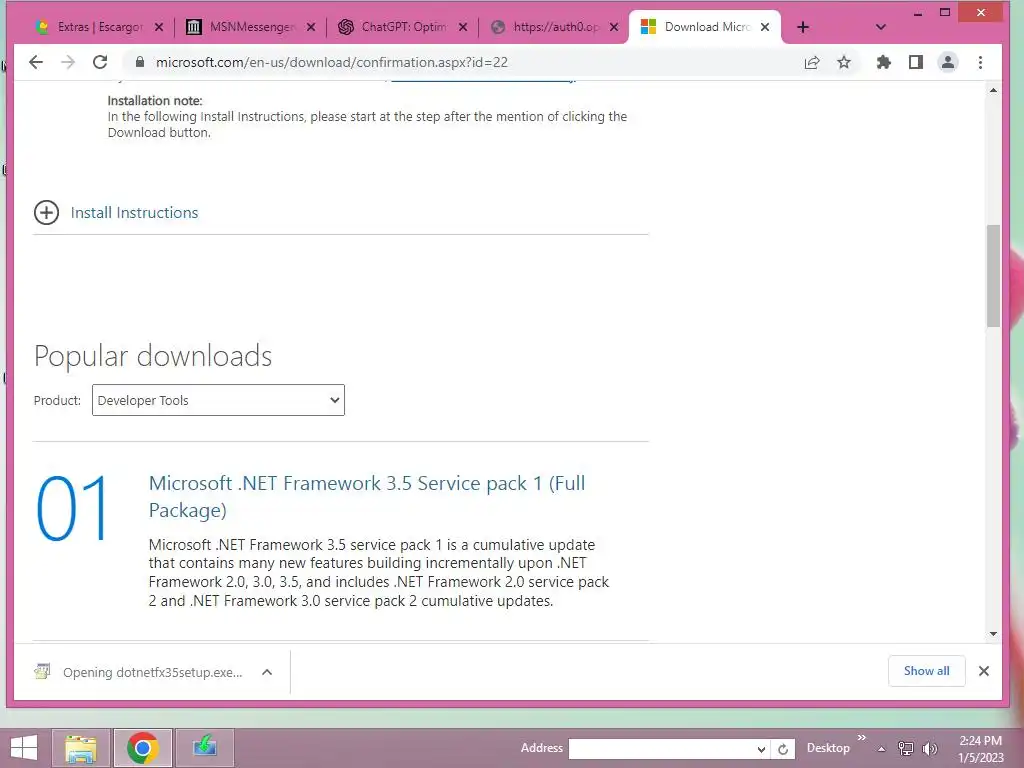This screenshot has height=768, width=1024.
Task: Close the MSNMessenger tab
Action: click(311, 27)
